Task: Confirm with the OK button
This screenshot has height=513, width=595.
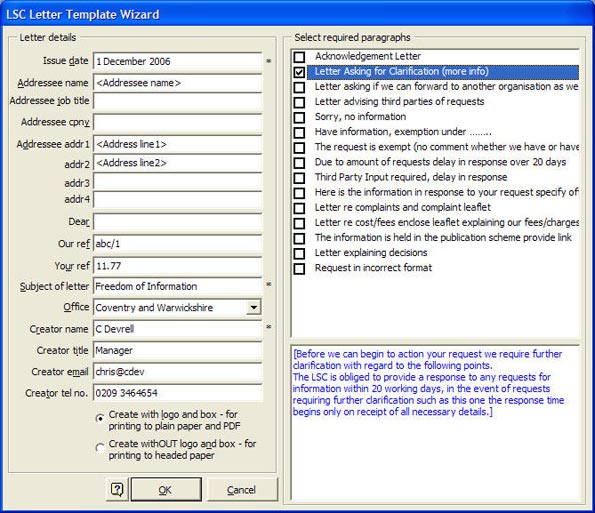Action: coord(166,489)
